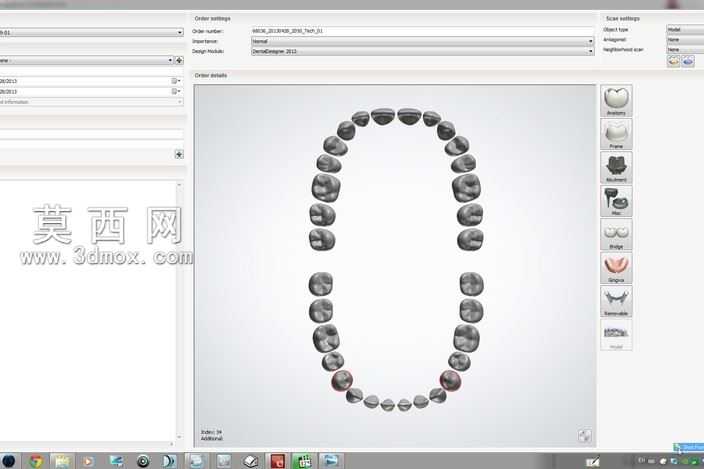This screenshot has height=469, width=704.
Task: Open the Importance dropdown
Action: click(x=423, y=41)
